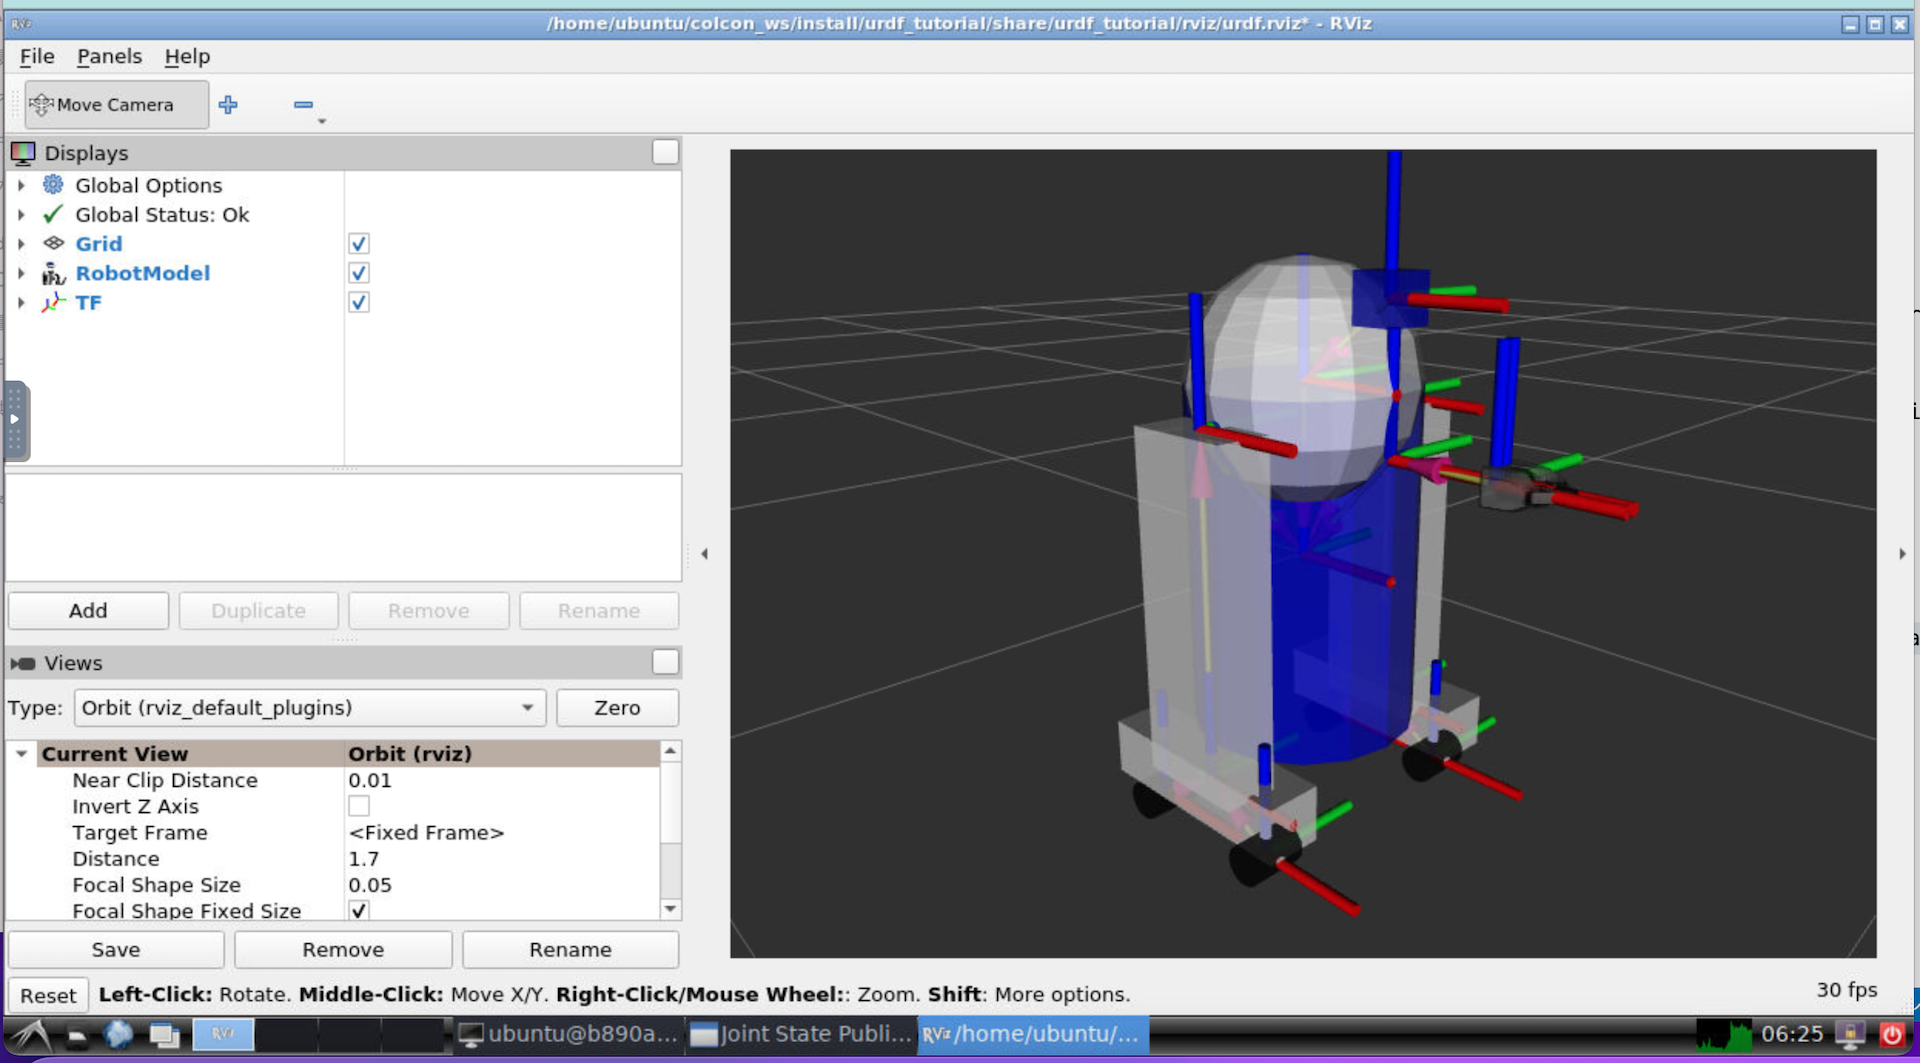Collapse the Current View tree row
Viewport: 1920px width, 1063px height.
point(22,754)
